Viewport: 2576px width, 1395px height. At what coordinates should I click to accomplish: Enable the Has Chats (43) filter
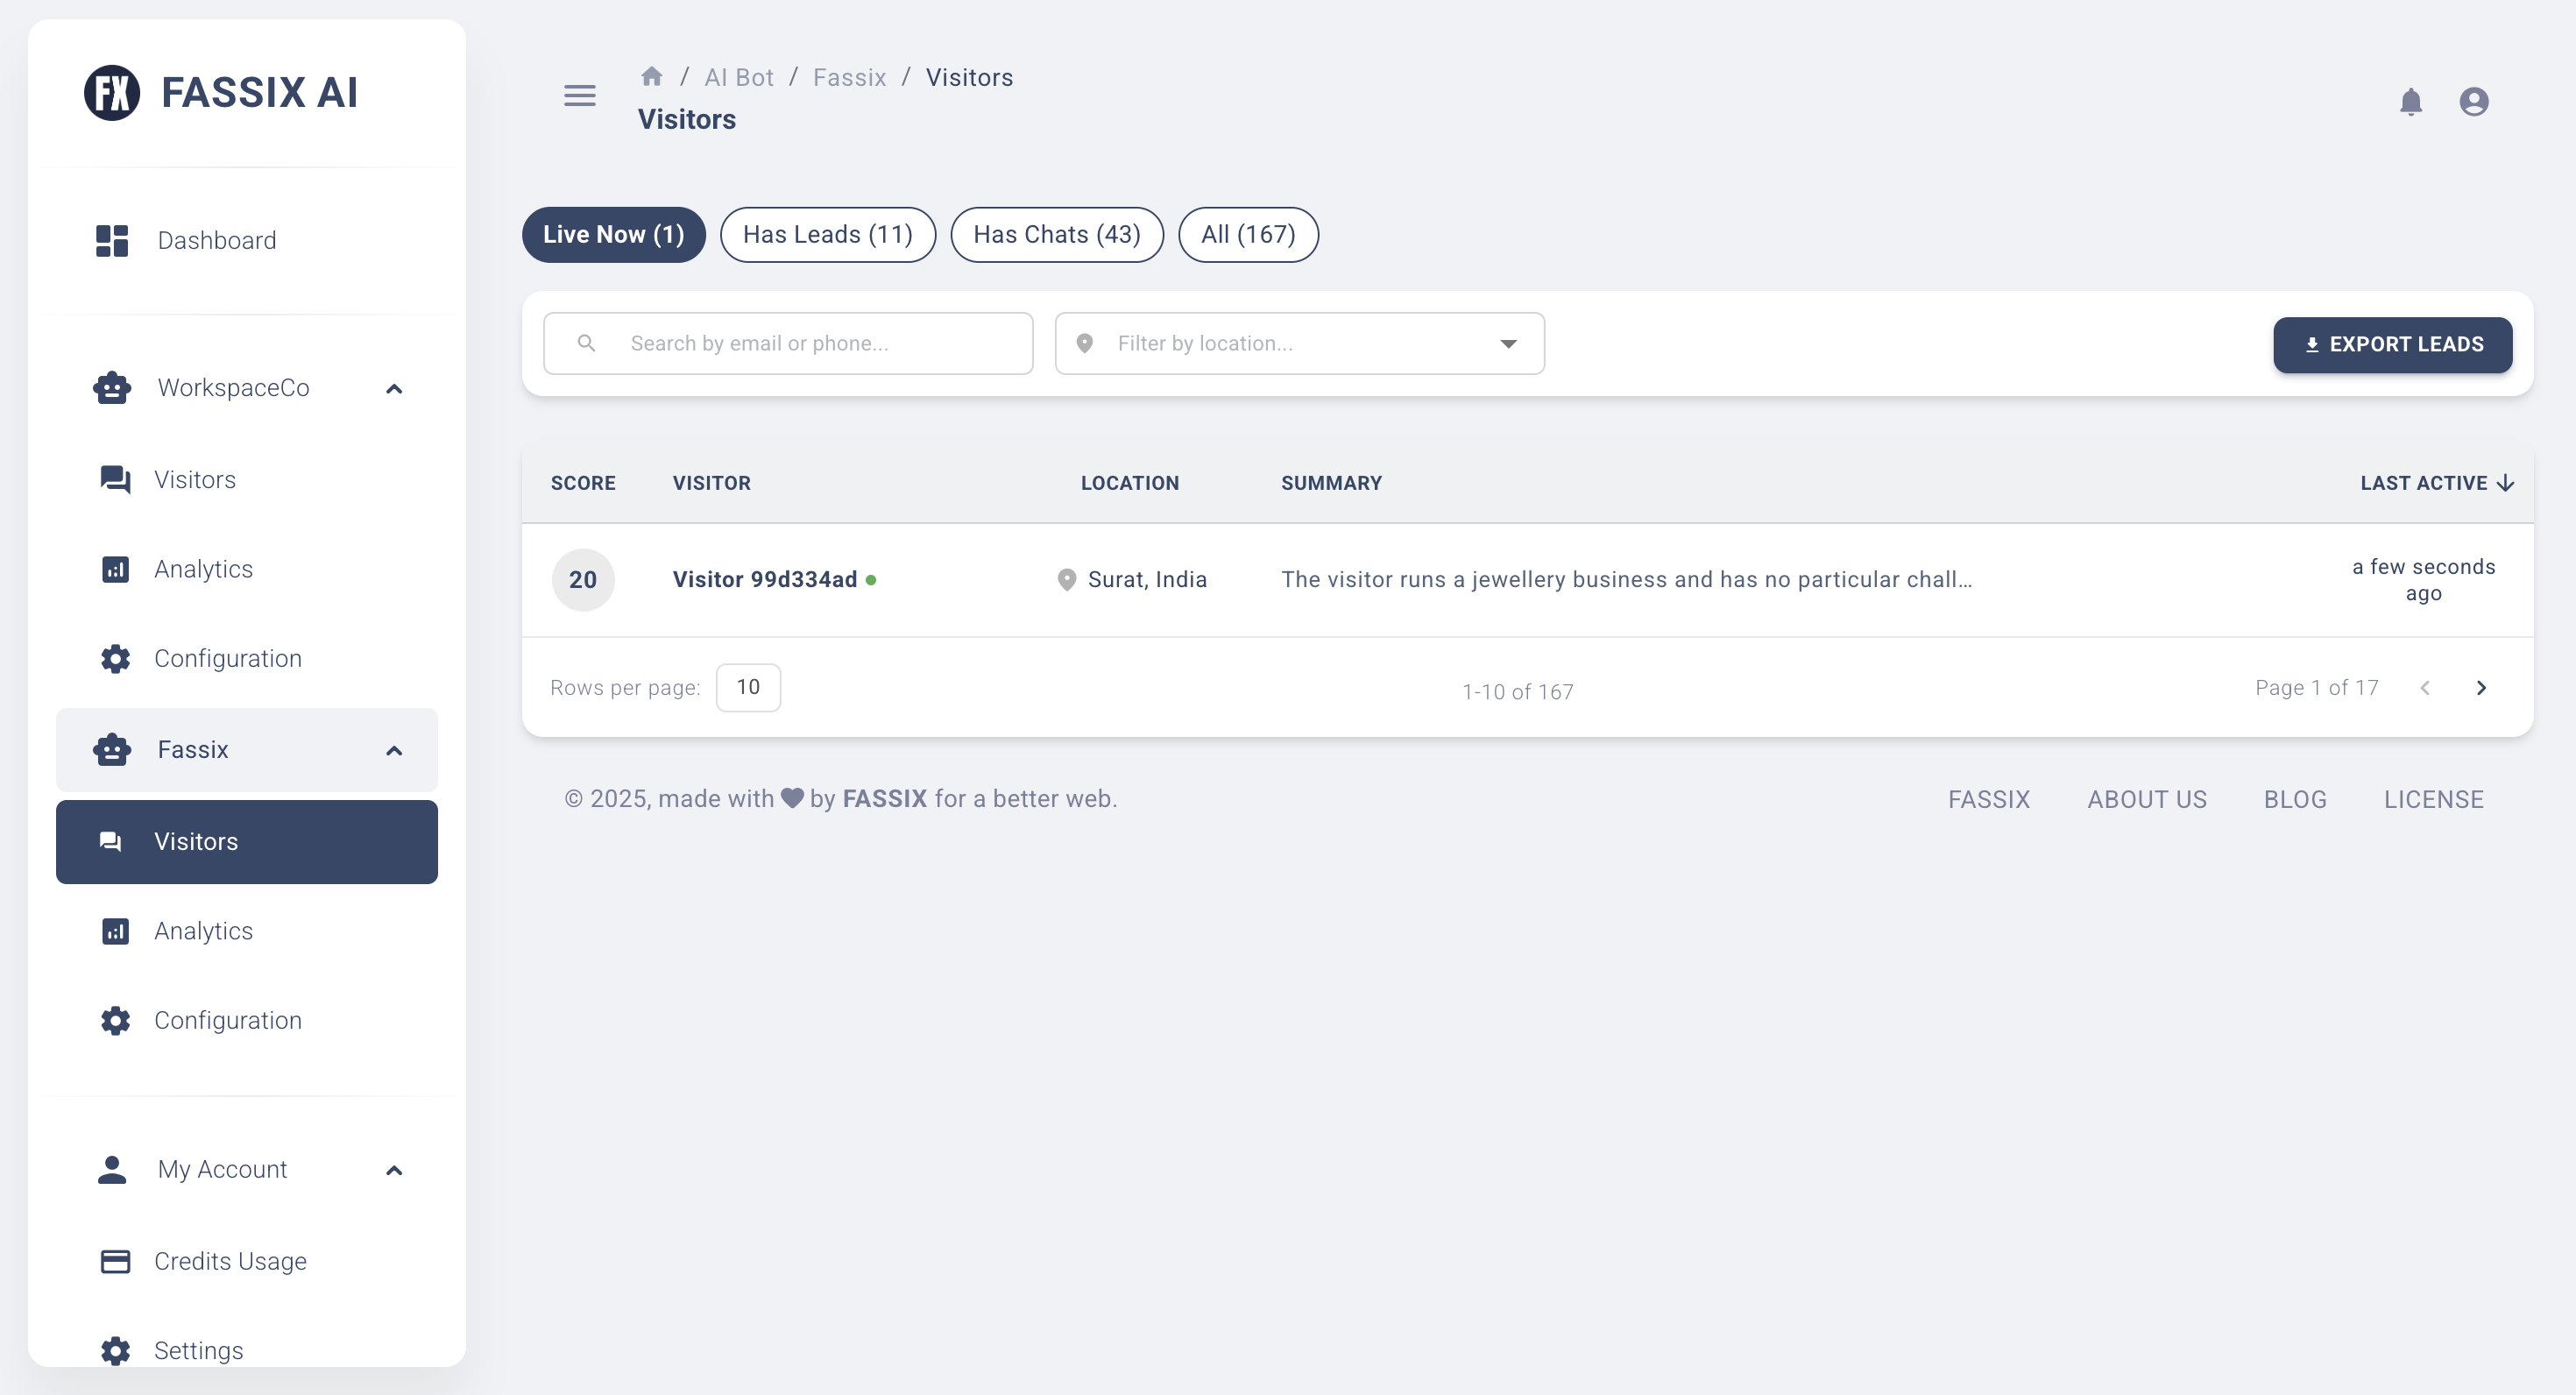coord(1056,234)
